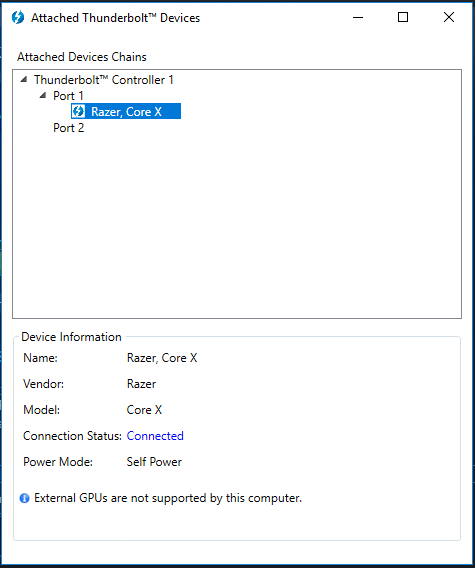The height and width of the screenshot is (568, 475).
Task: Select Port 1 in the device tree
Action: tap(68, 96)
